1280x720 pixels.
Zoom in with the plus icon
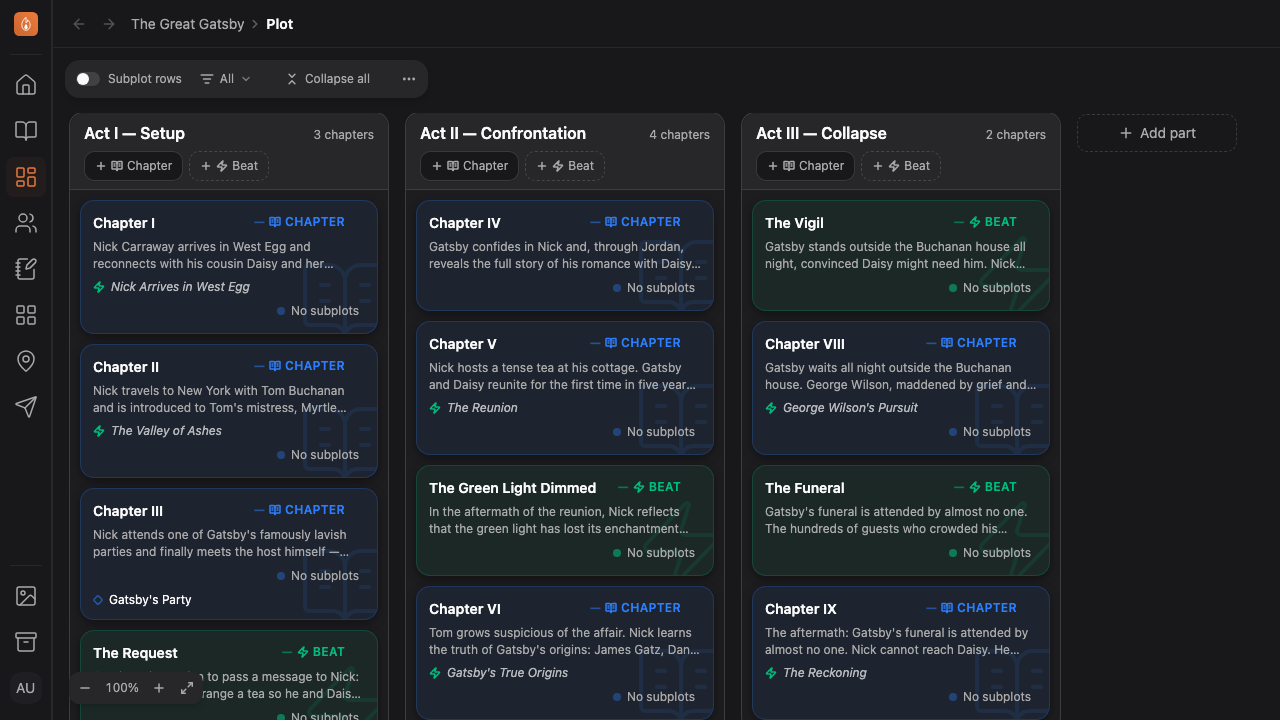click(159, 688)
